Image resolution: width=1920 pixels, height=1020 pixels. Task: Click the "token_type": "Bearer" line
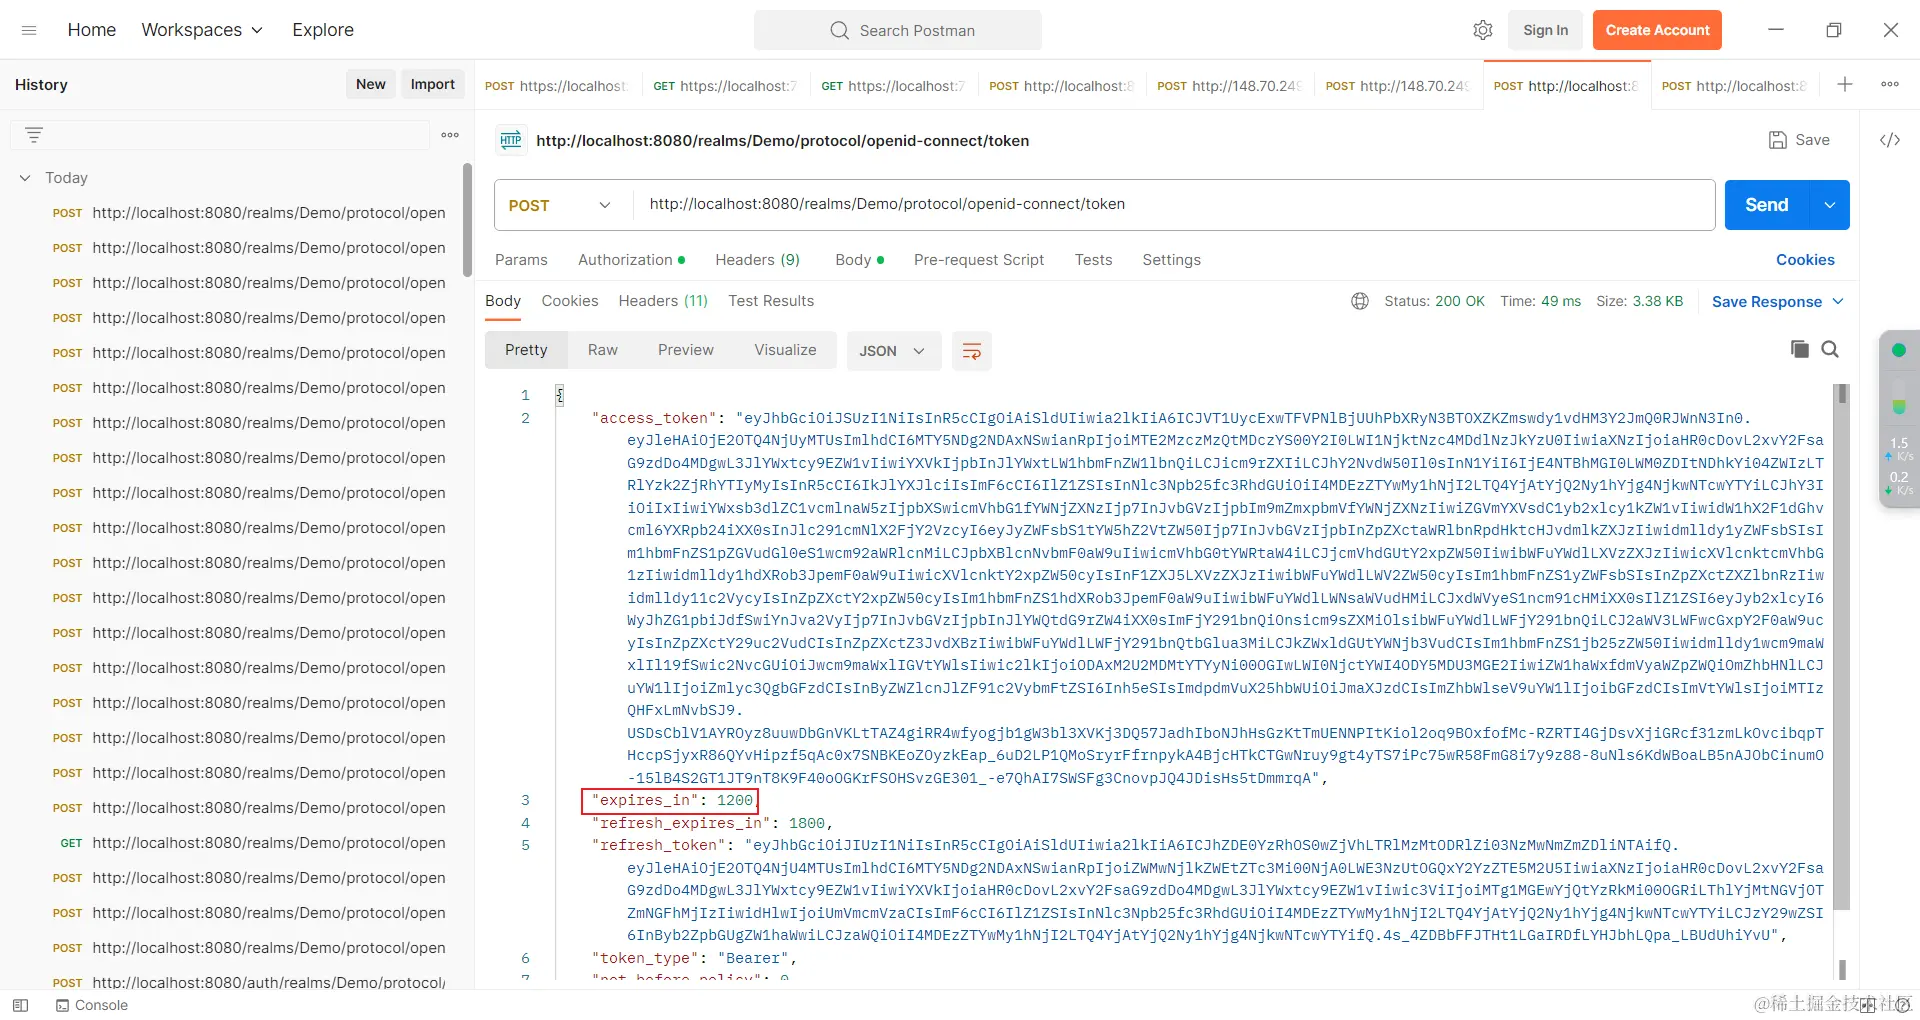(693, 958)
